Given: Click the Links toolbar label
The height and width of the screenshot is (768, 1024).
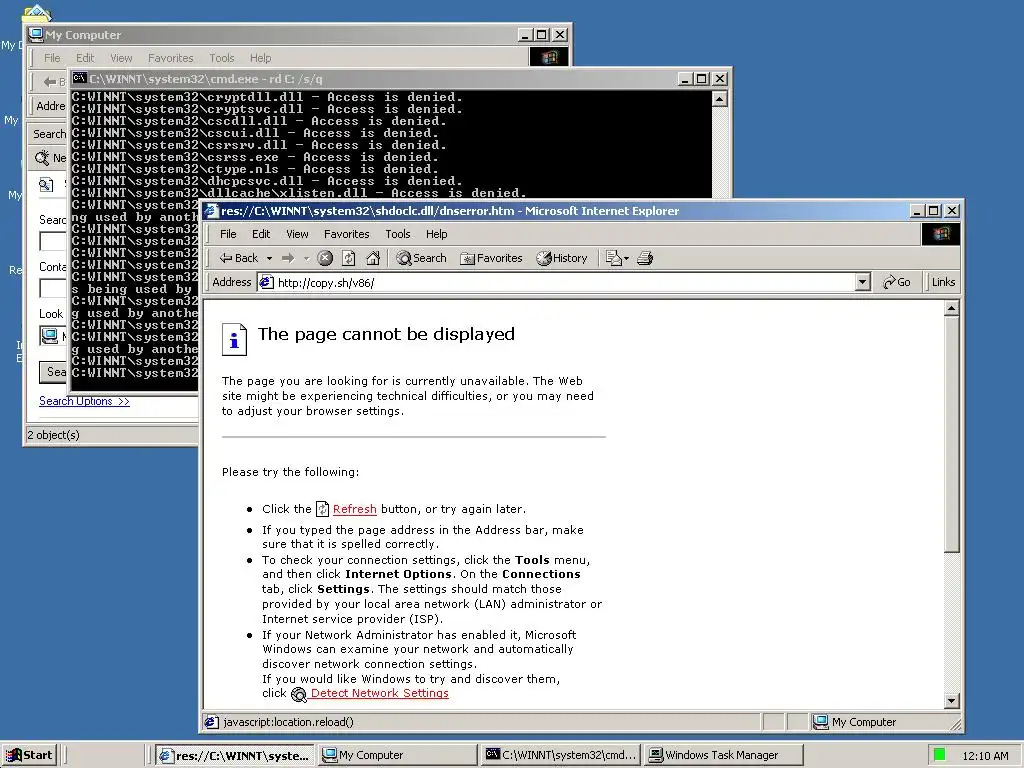Looking at the screenshot, I should pos(943,282).
